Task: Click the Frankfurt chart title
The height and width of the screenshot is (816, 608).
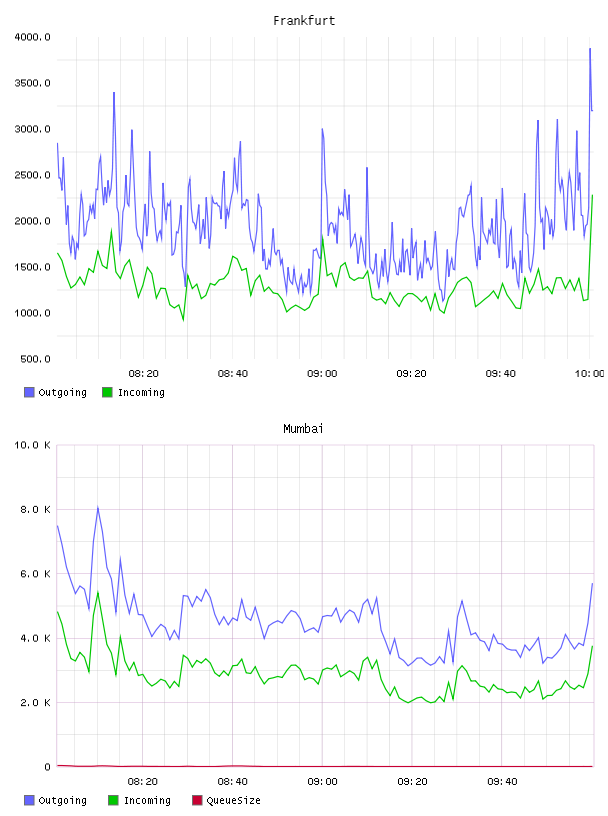Action: 304,21
